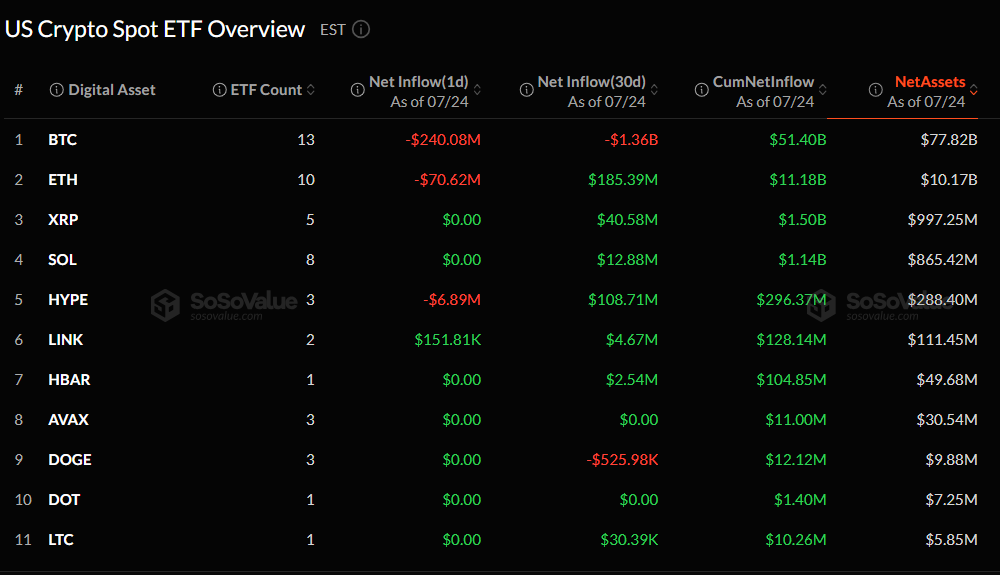Select the DOT asset name

point(64,500)
